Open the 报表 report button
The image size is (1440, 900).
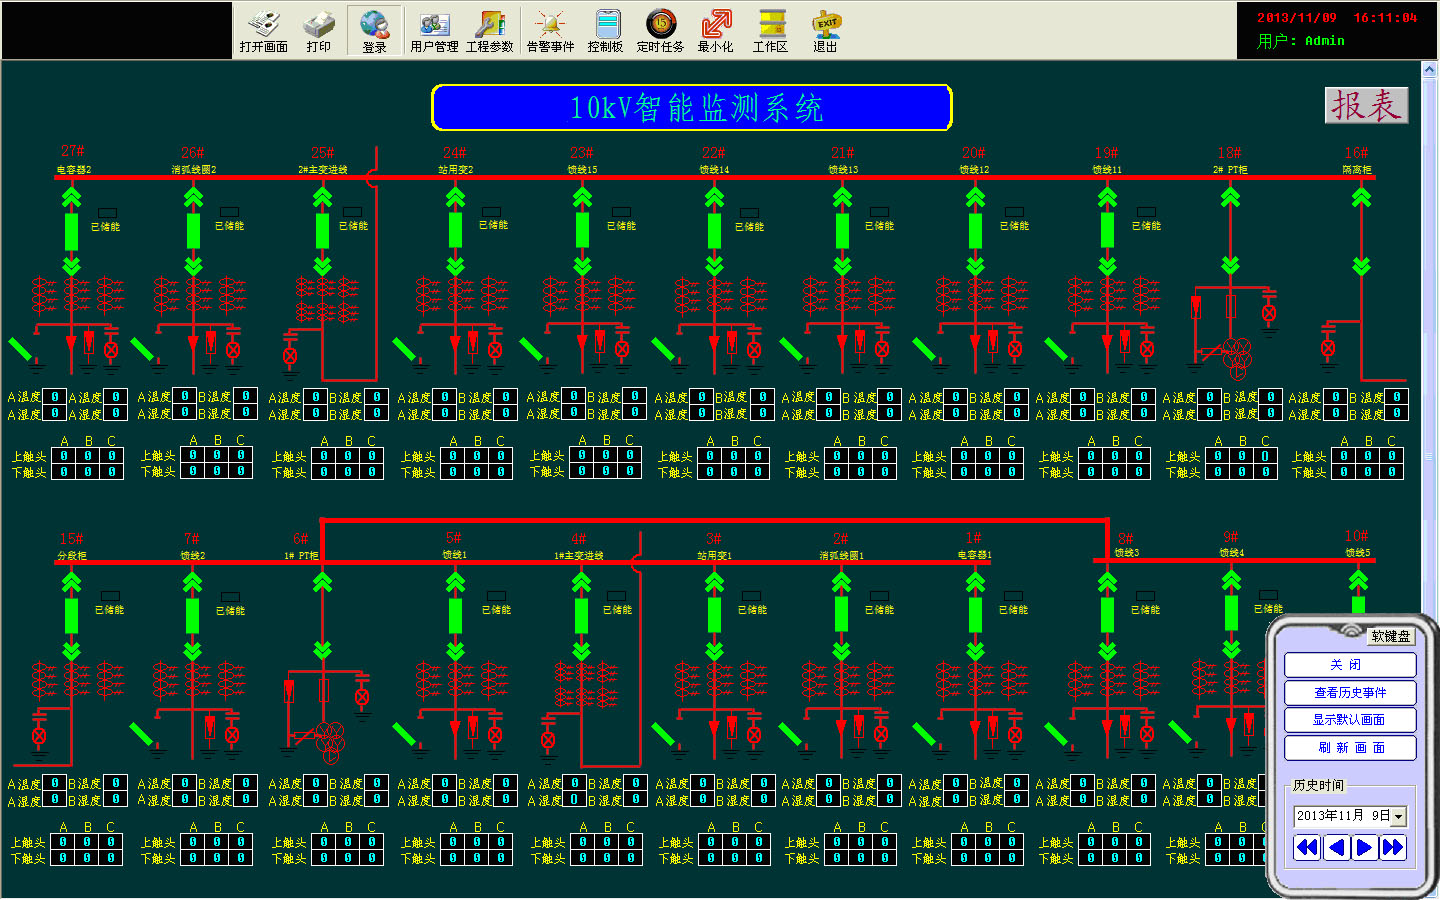1366,105
